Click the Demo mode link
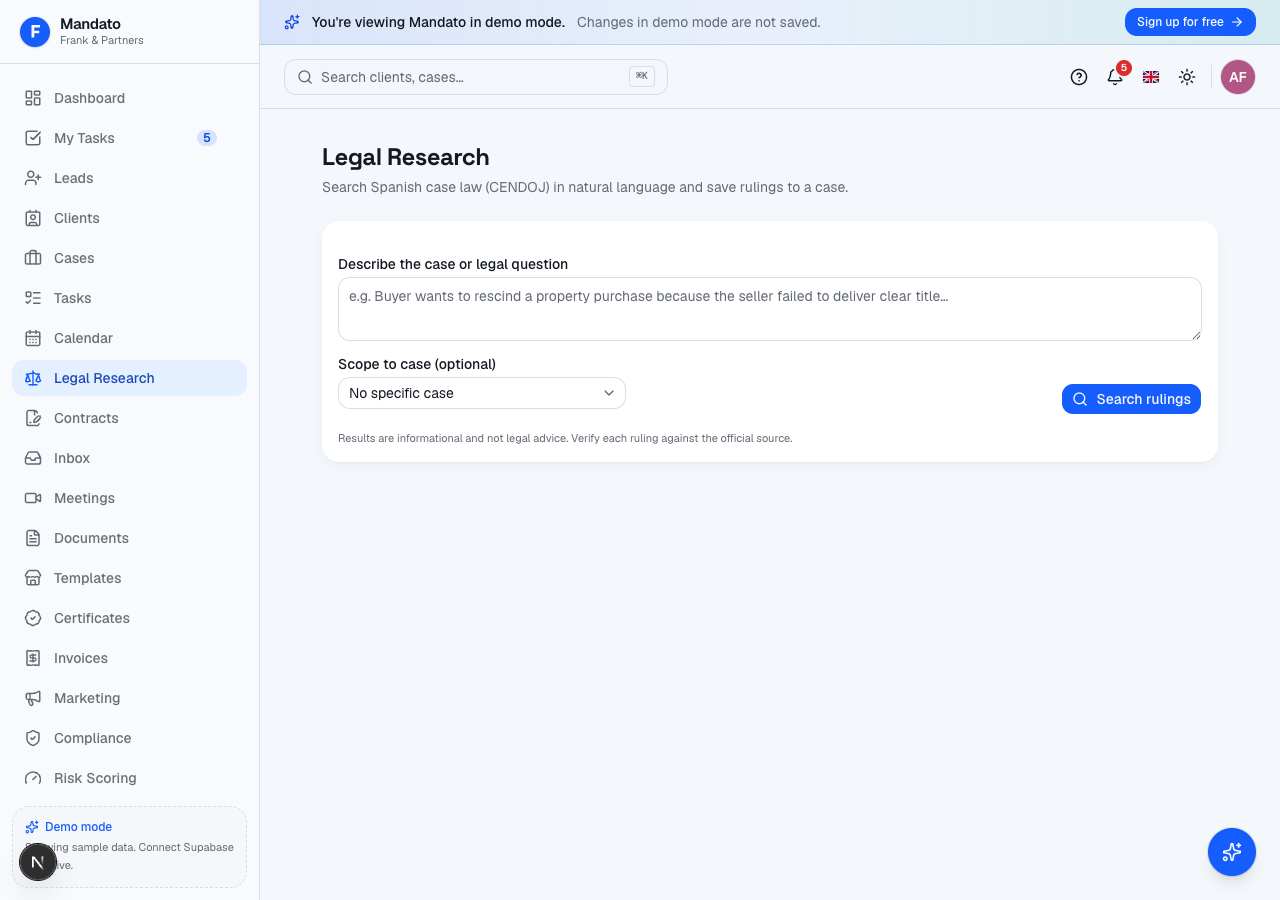Viewport: 1280px width, 900px height. click(78, 827)
